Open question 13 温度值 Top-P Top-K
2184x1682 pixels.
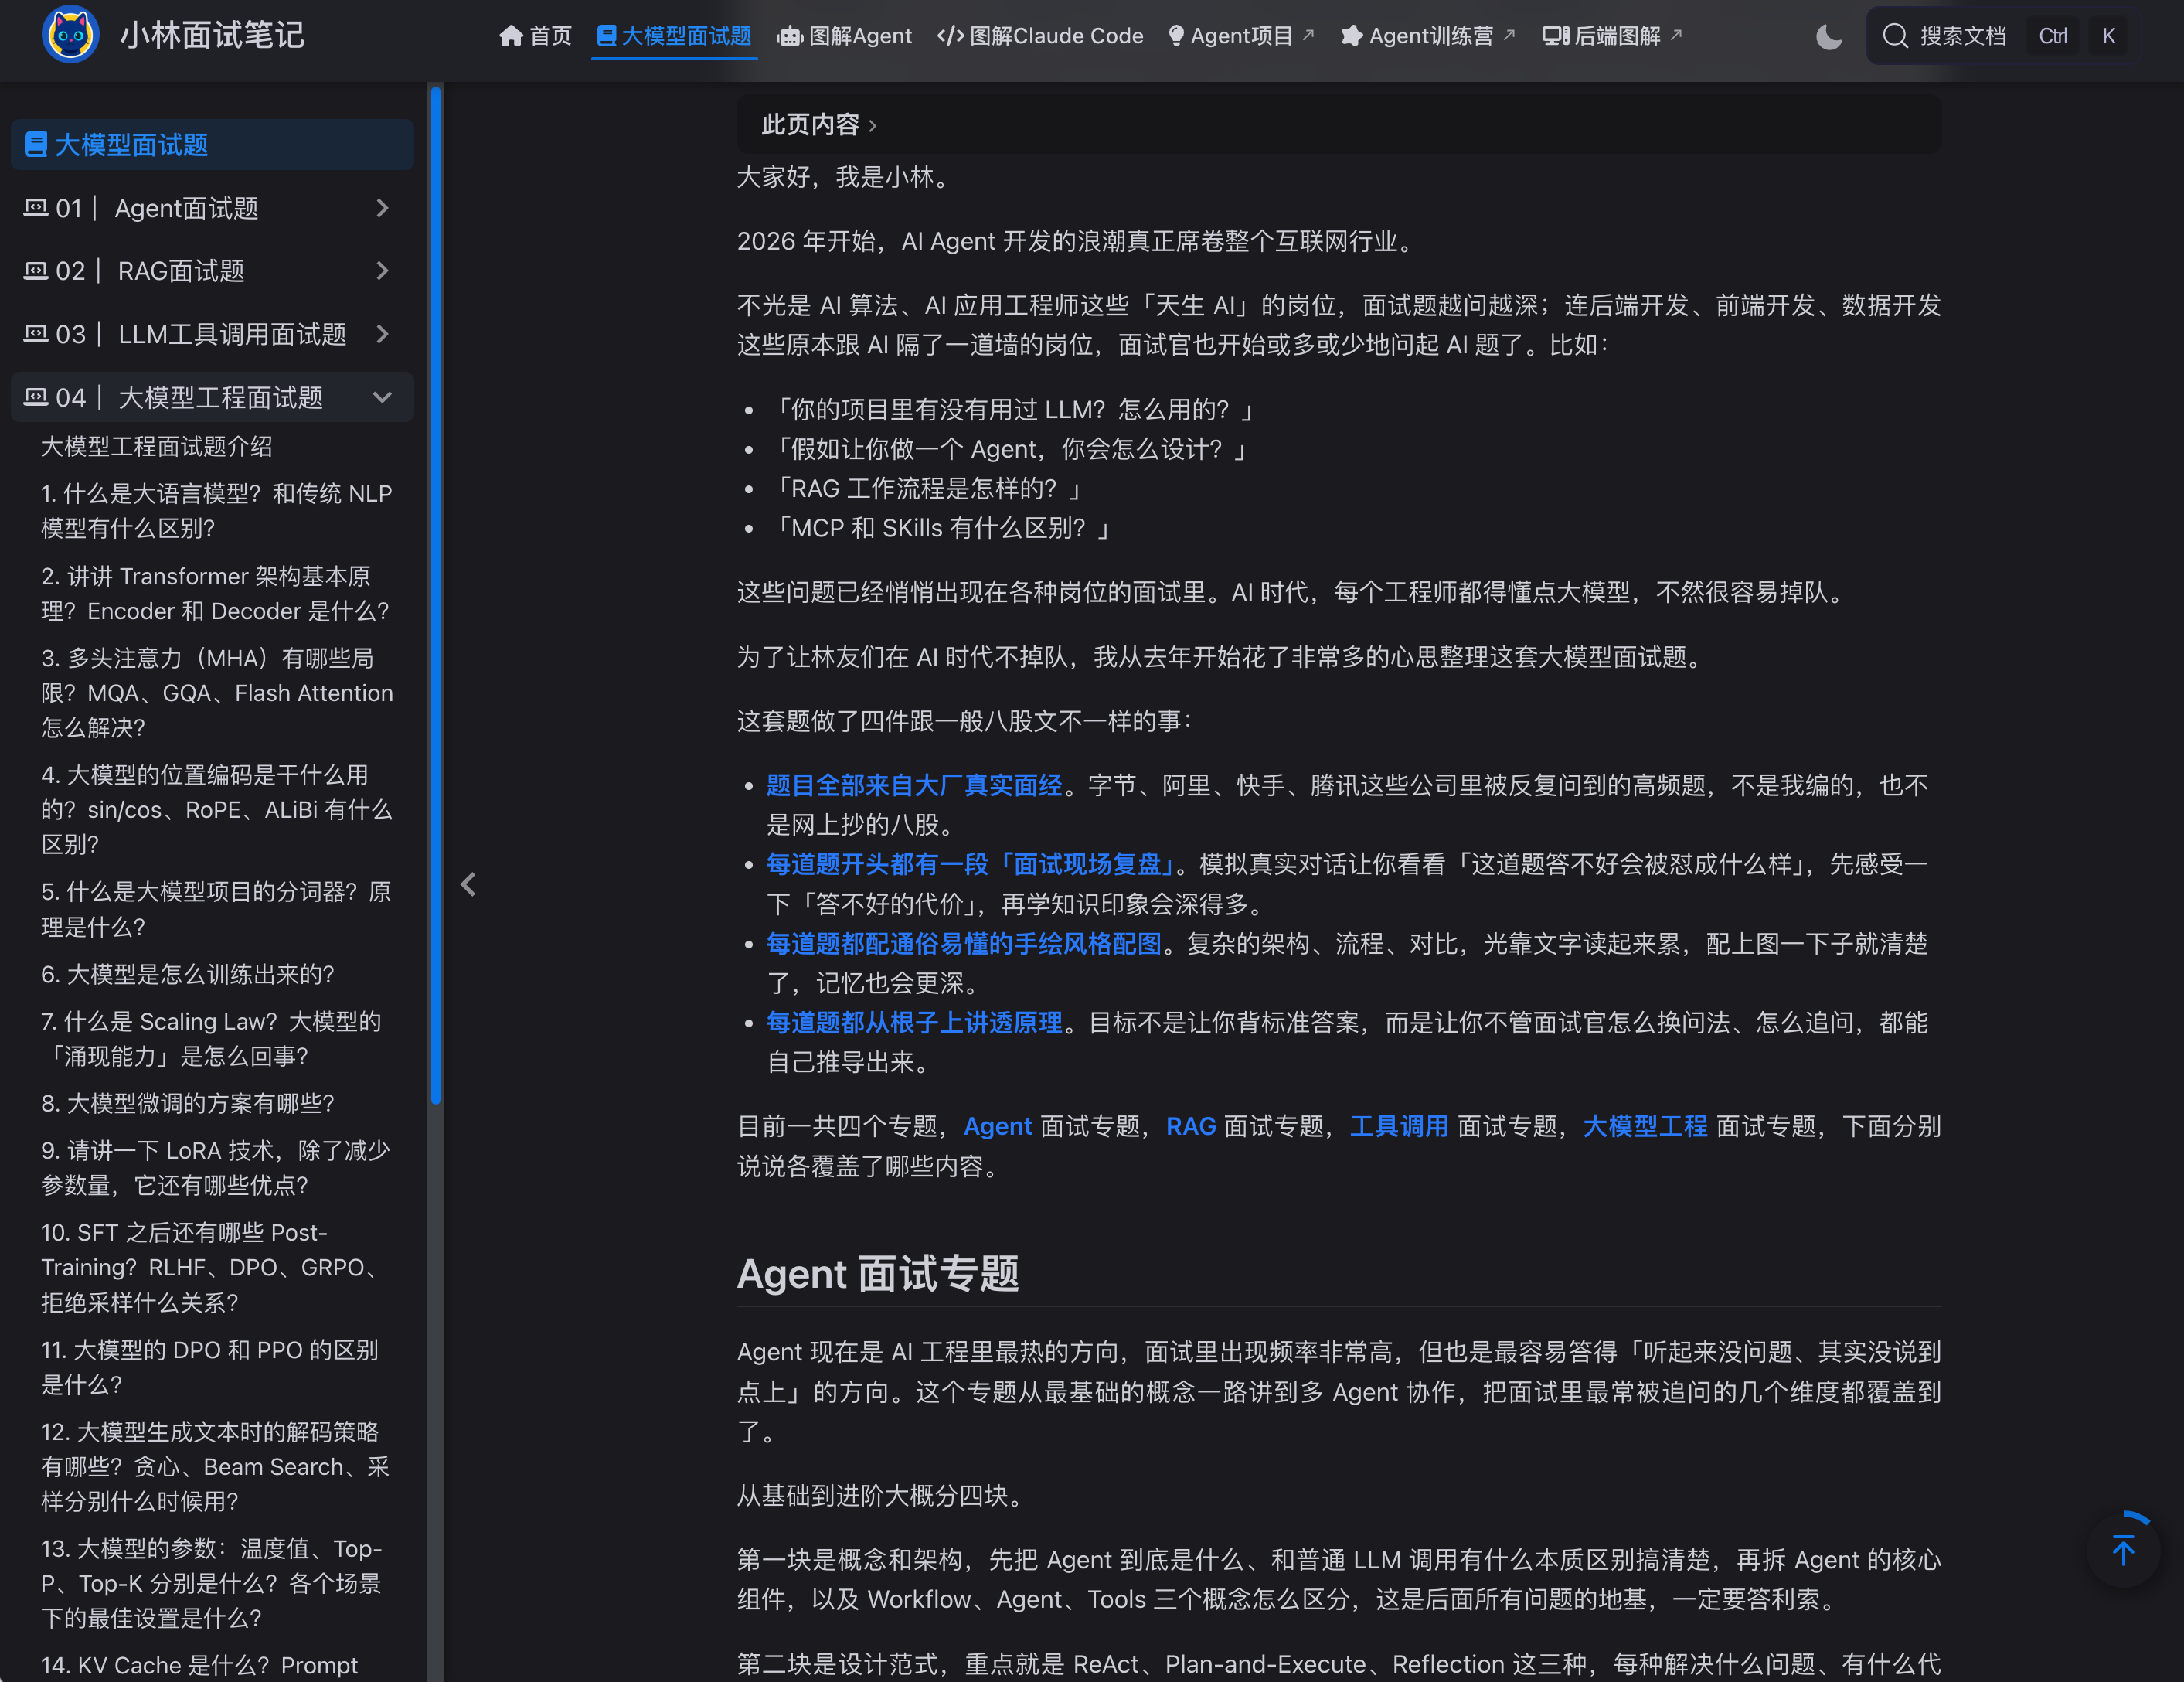tap(212, 1584)
